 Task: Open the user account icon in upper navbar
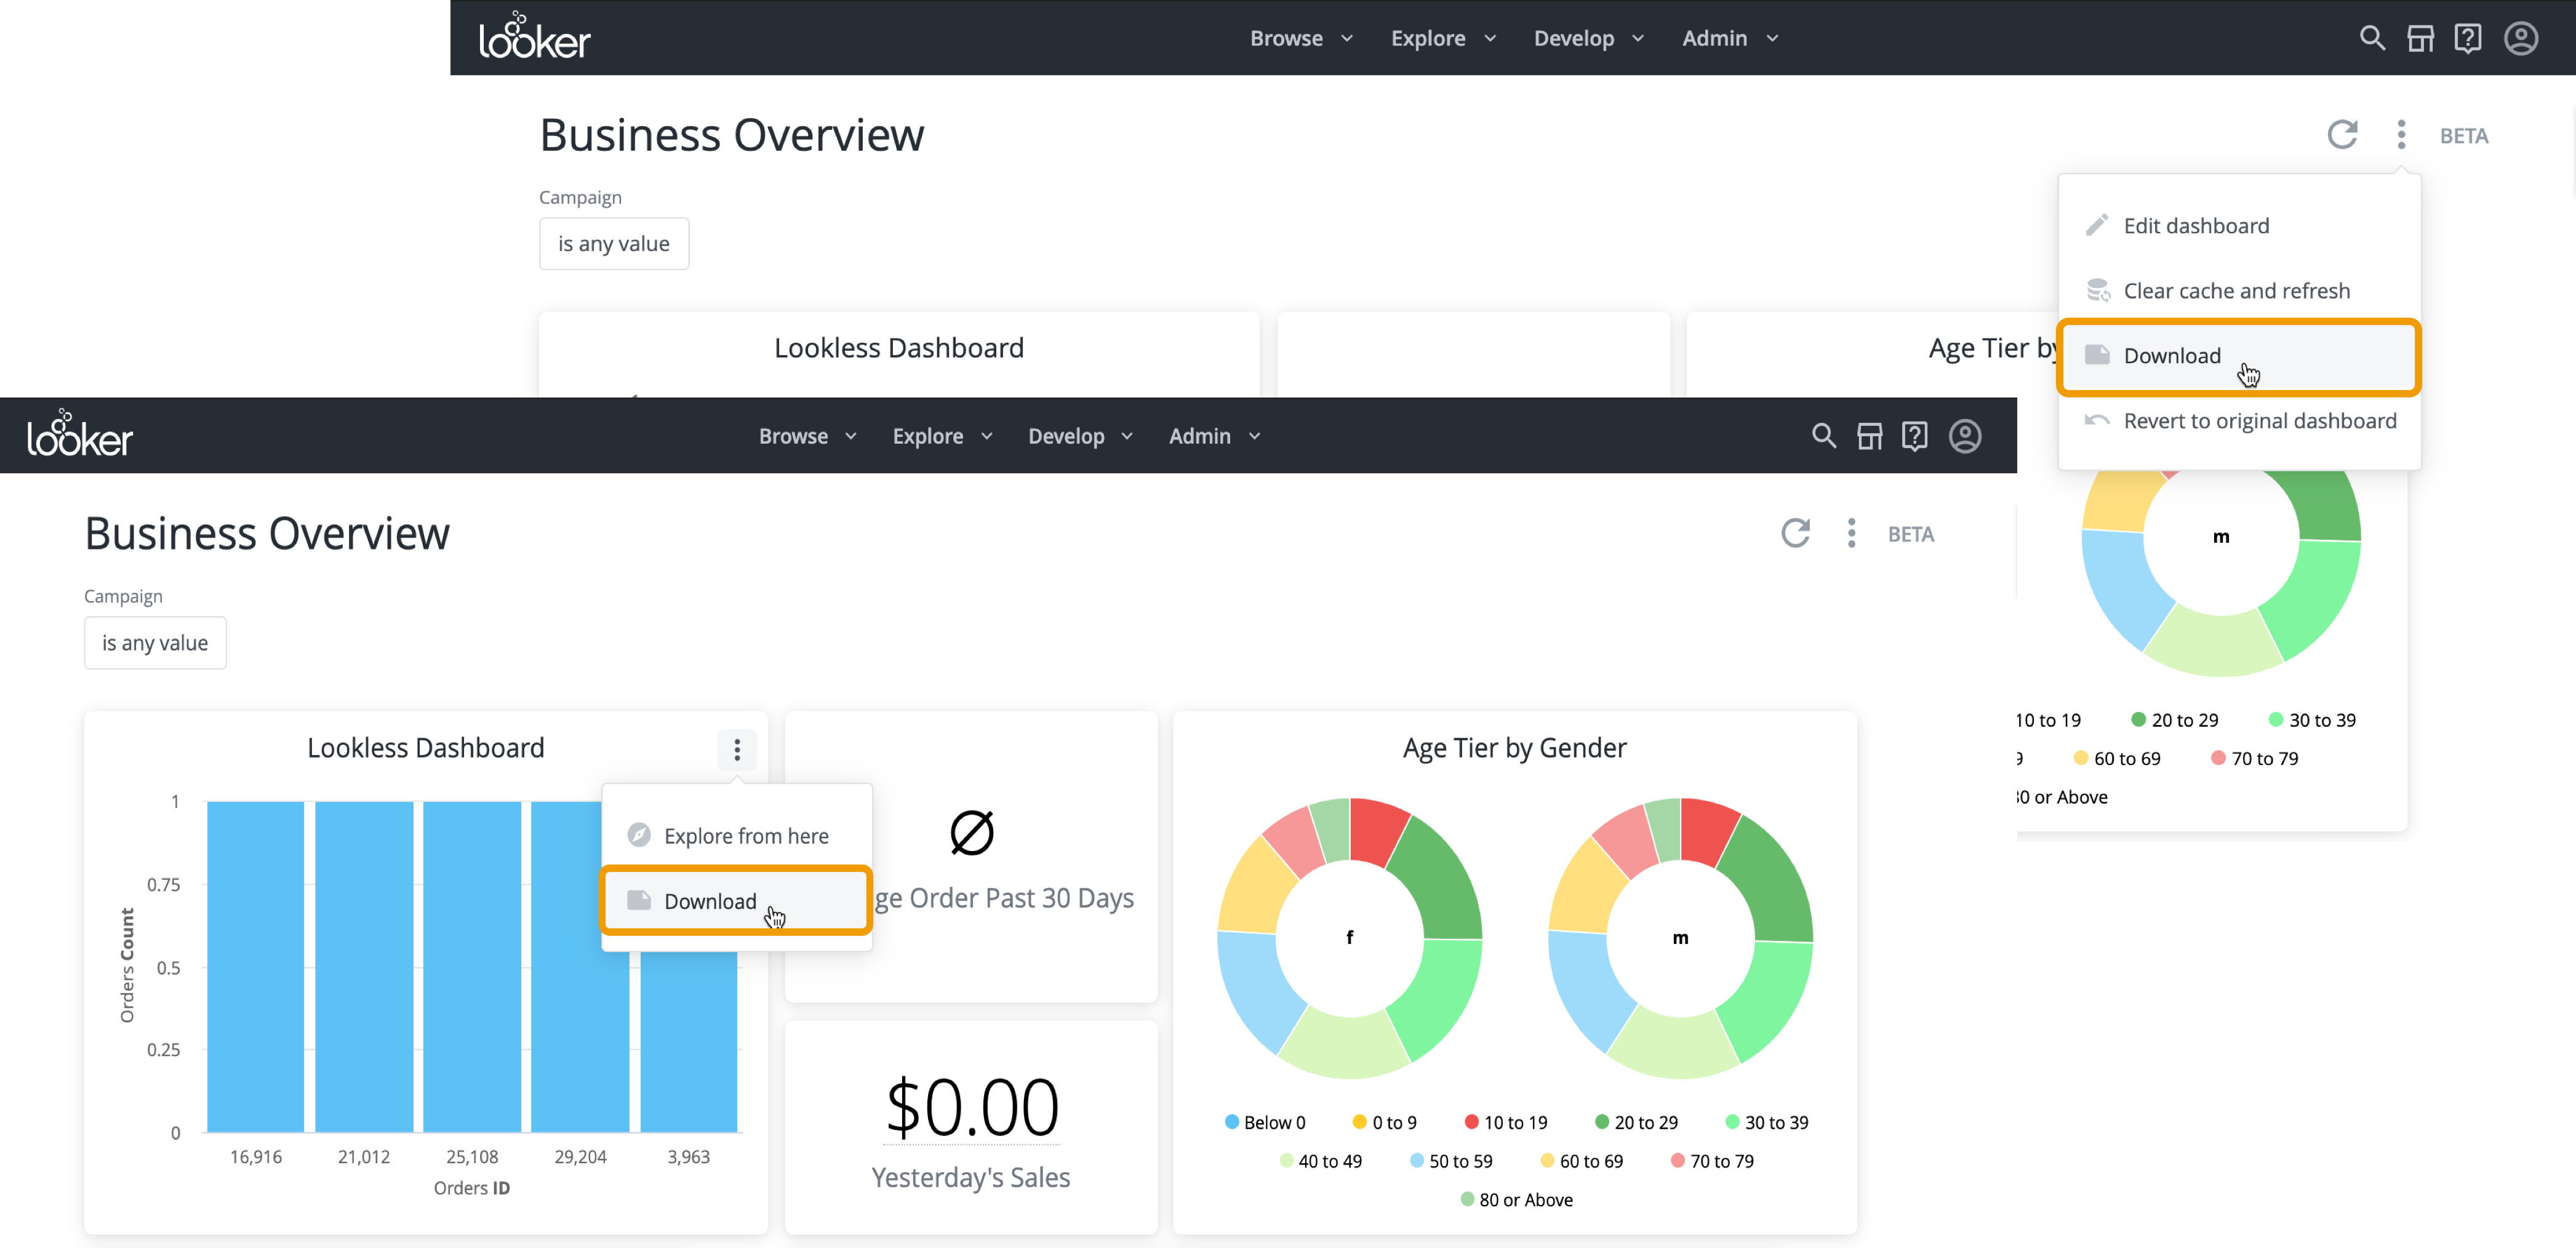[x=2520, y=38]
